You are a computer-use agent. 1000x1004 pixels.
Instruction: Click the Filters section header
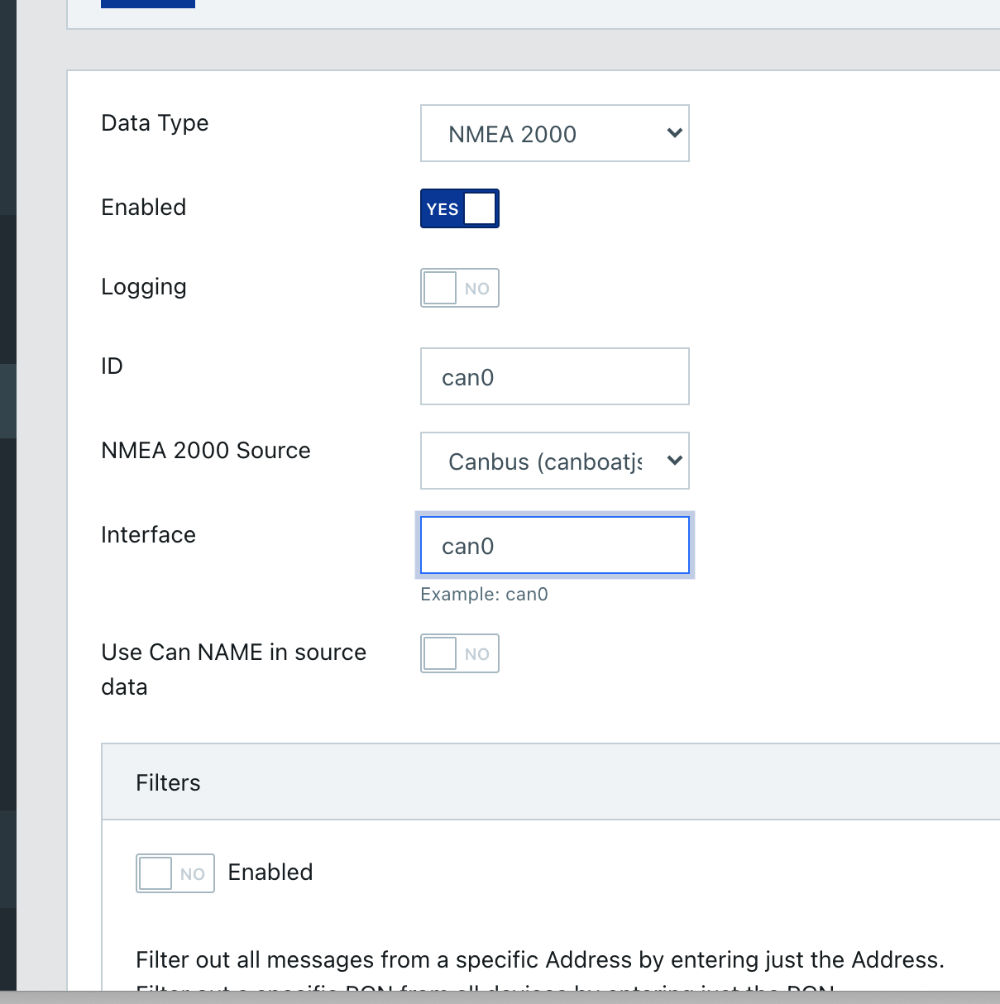point(168,783)
